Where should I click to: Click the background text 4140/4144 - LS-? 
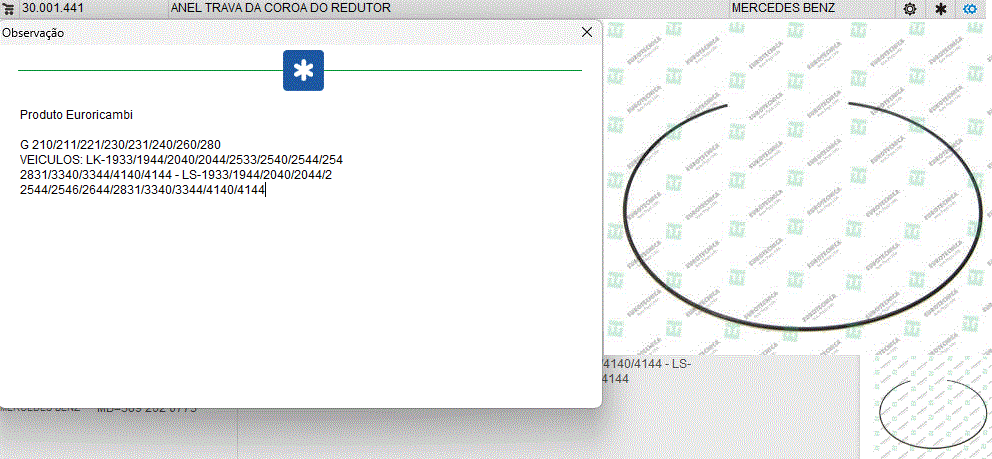click(647, 364)
